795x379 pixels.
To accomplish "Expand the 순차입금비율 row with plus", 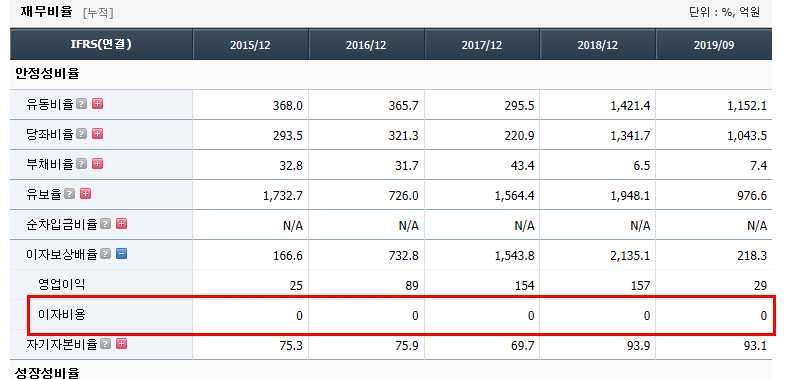I will pos(121,223).
